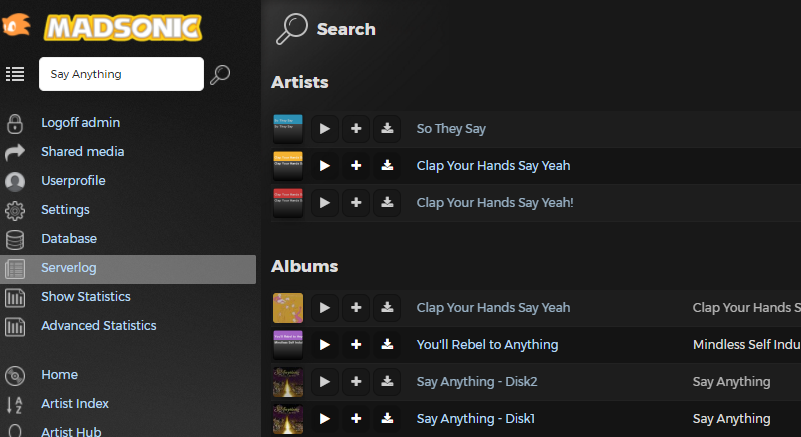
Task: Download the Say Anything - Disk1 album
Action: coord(387,418)
